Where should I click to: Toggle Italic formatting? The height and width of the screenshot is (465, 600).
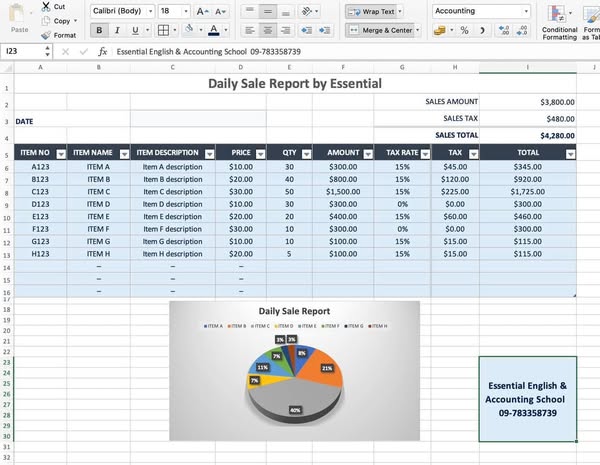point(118,31)
